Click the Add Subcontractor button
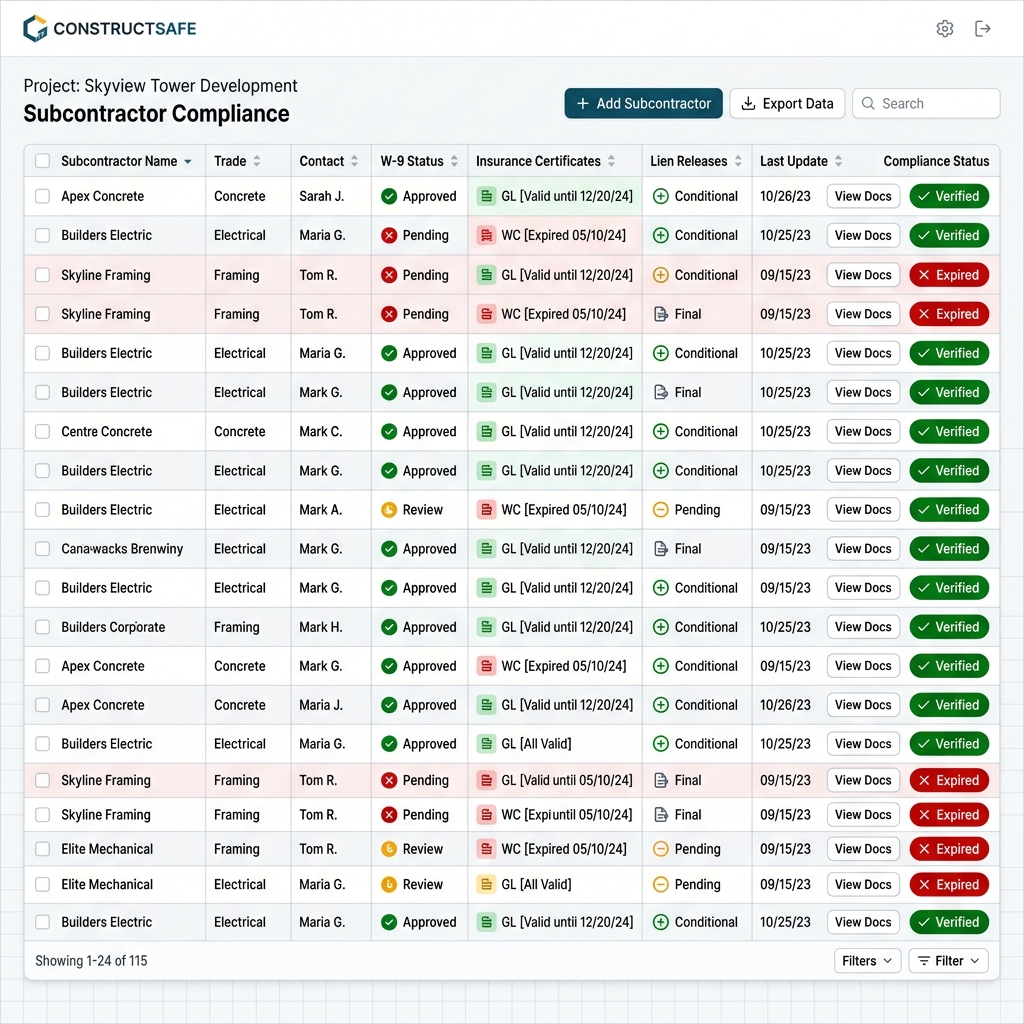The width and height of the screenshot is (1024, 1024). [x=643, y=103]
